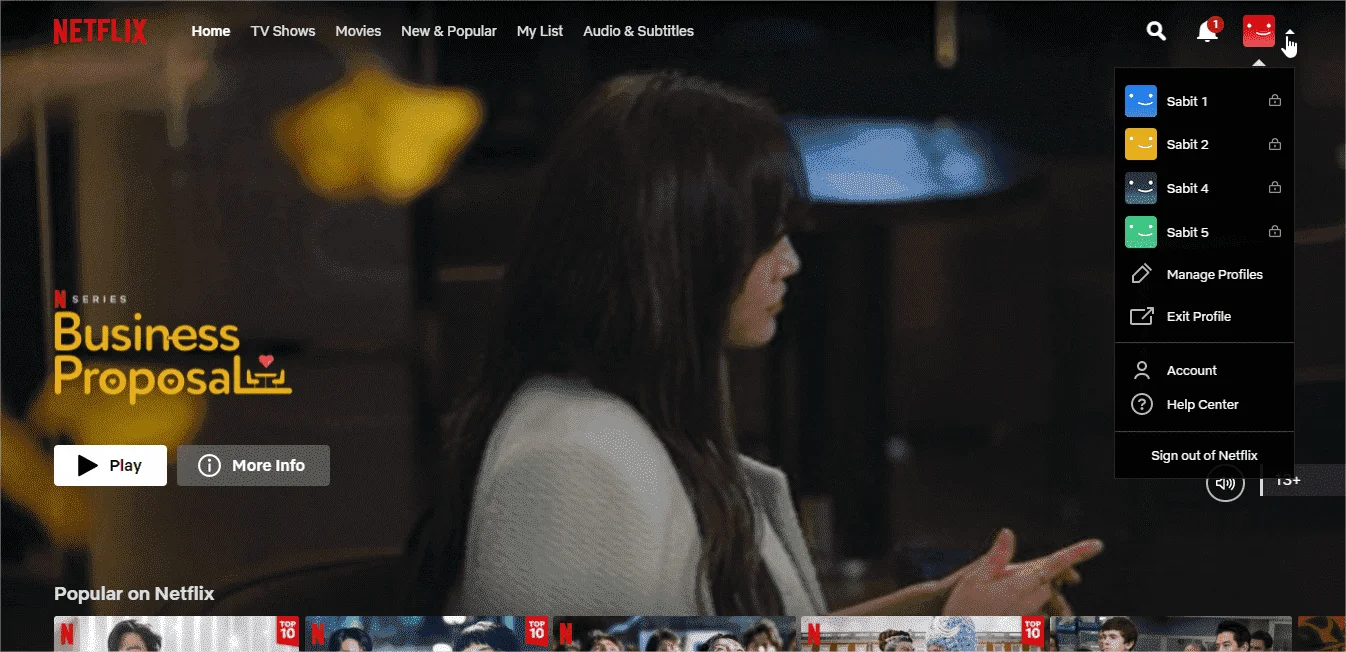The height and width of the screenshot is (652, 1346).
Task: Click the question mark Help Center icon
Action: 1141,405
